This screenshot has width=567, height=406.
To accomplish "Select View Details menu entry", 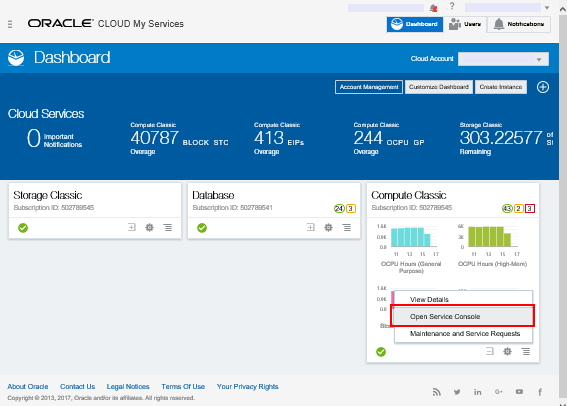I will click(463, 299).
